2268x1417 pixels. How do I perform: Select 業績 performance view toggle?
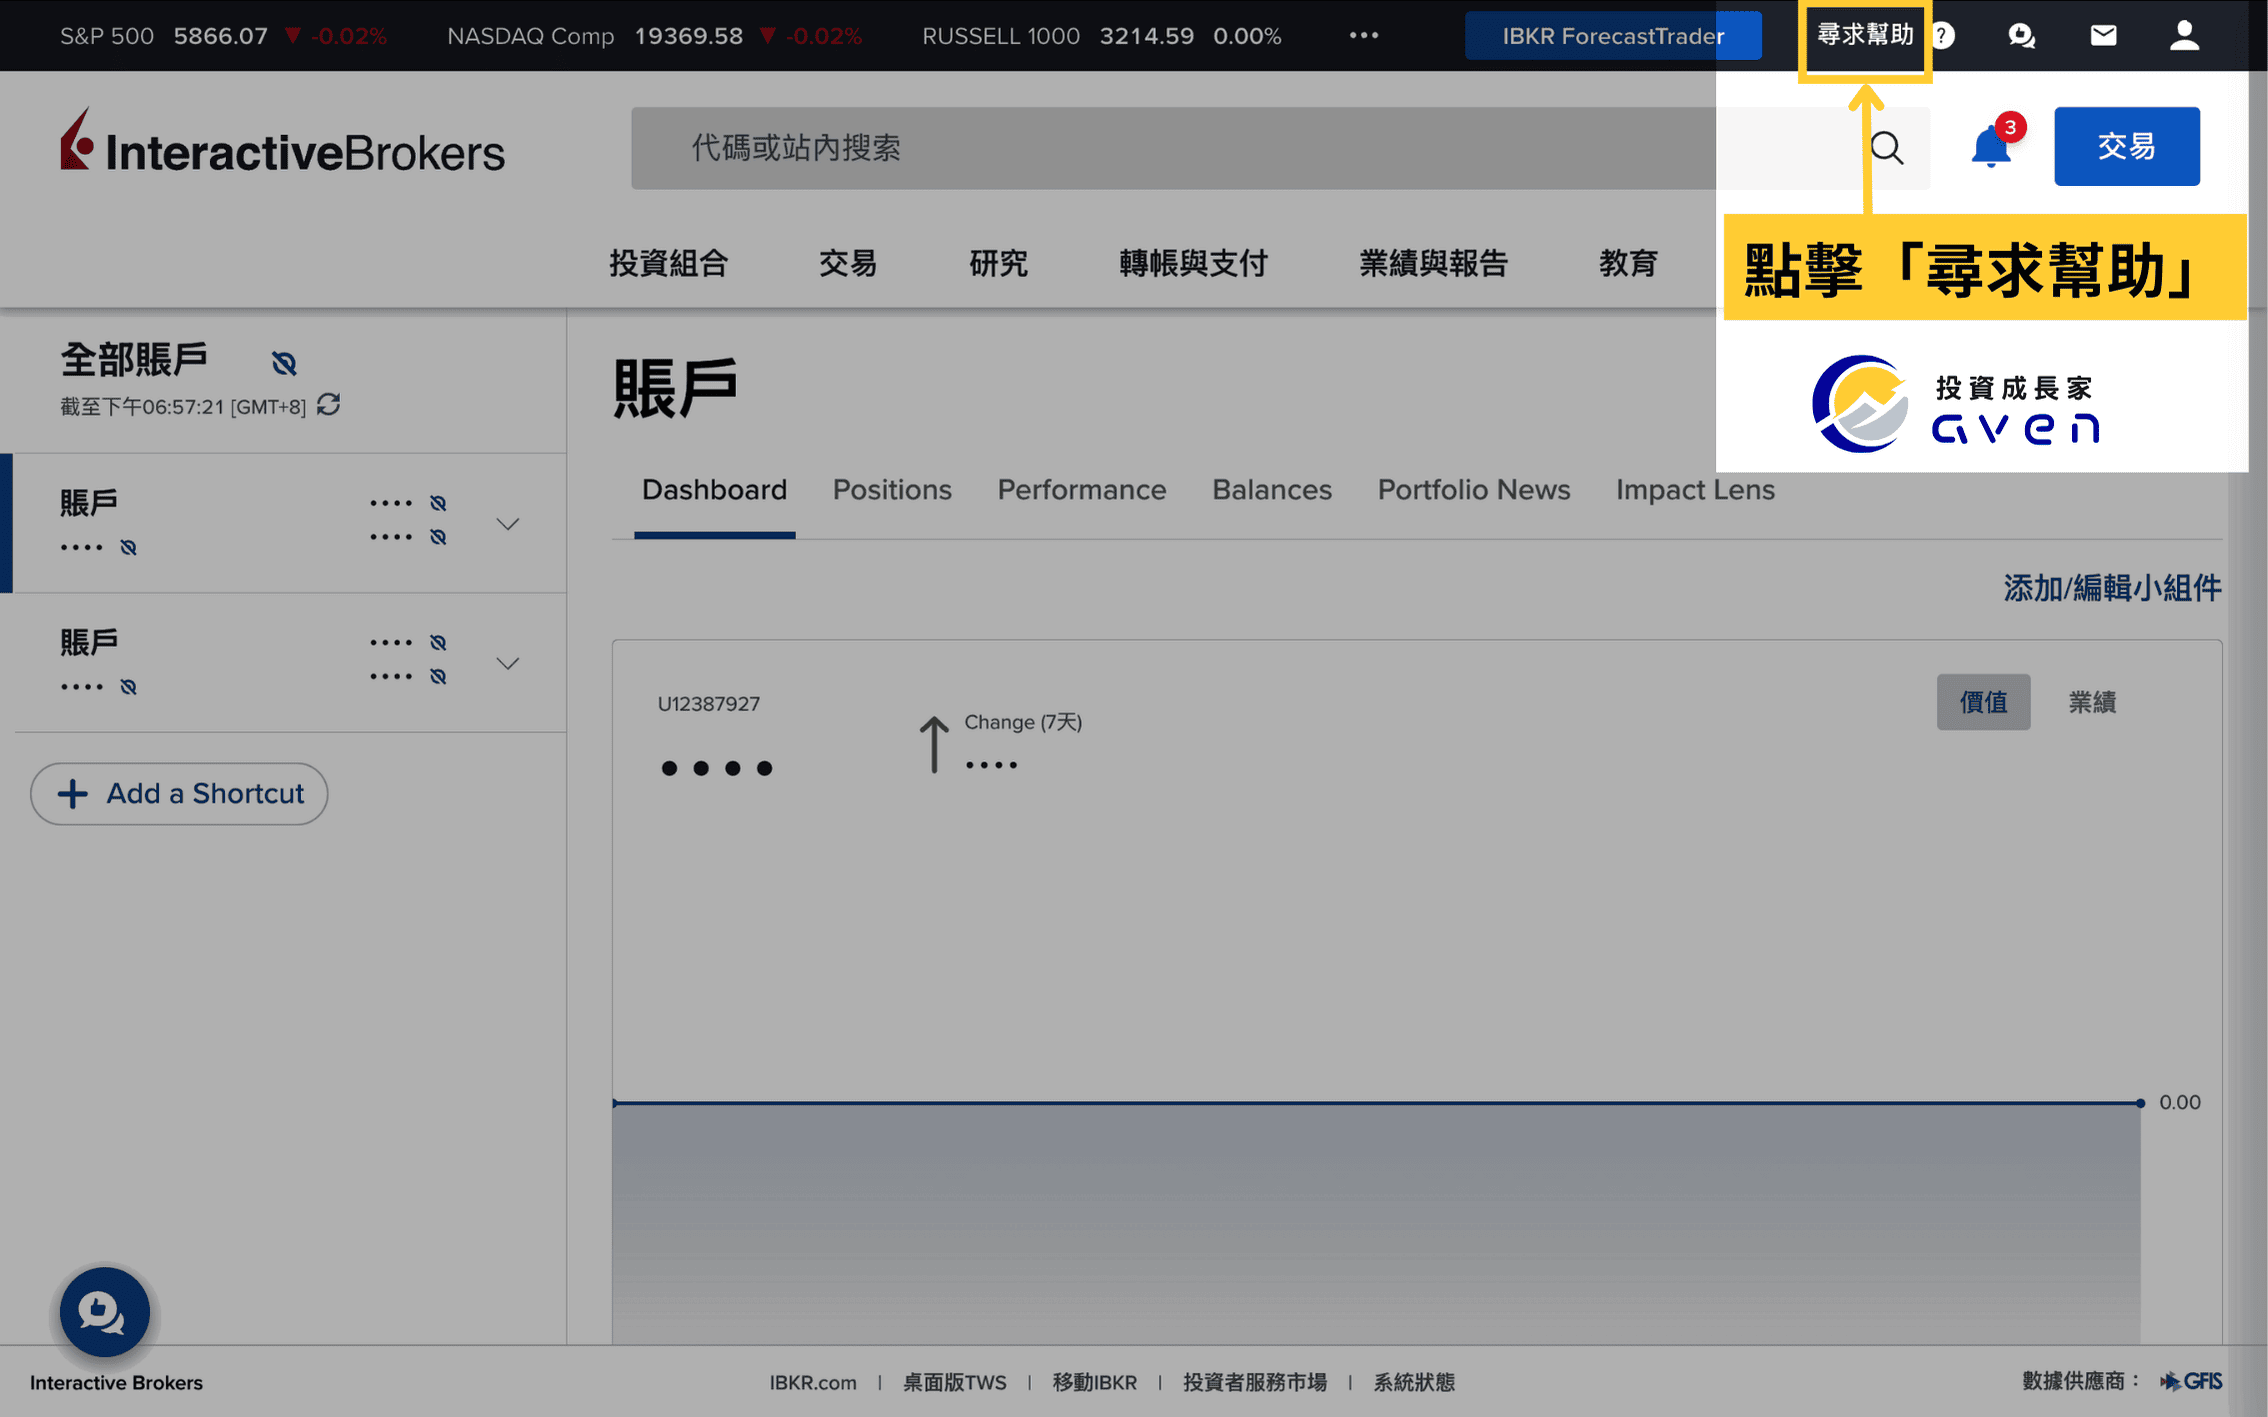coord(2092,702)
